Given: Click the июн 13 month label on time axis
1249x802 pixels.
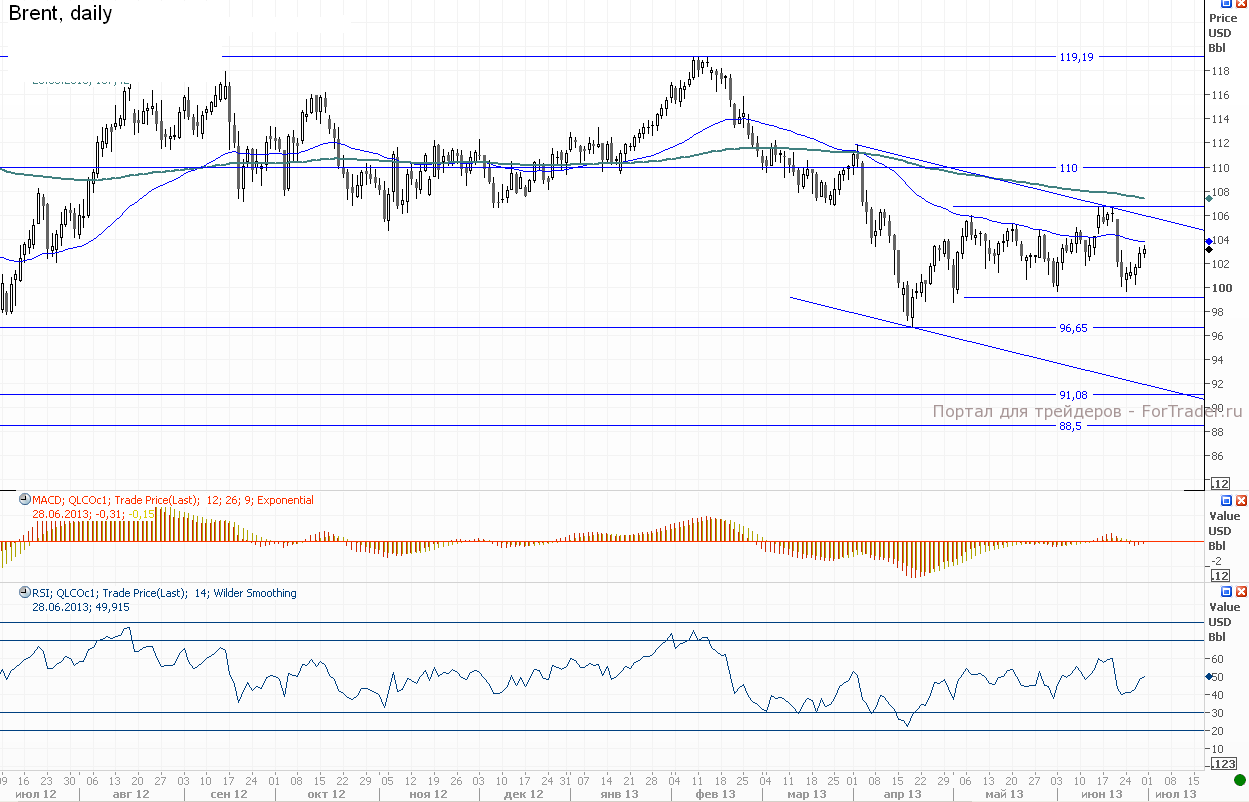Looking at the screenshot, I should click(x=1102, y=794).
